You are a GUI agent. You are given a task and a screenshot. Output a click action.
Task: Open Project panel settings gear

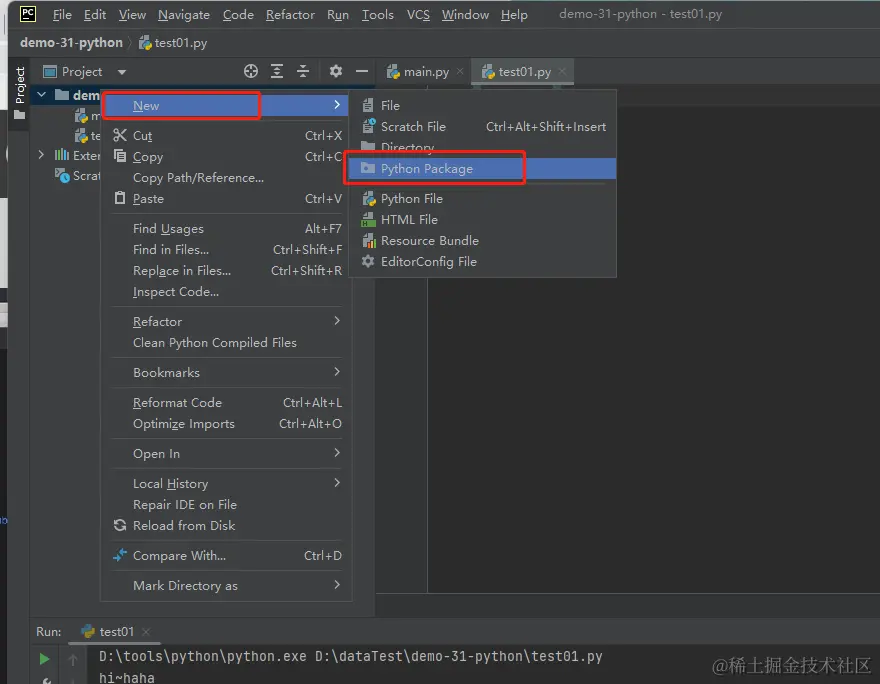(x=336, y=71)
